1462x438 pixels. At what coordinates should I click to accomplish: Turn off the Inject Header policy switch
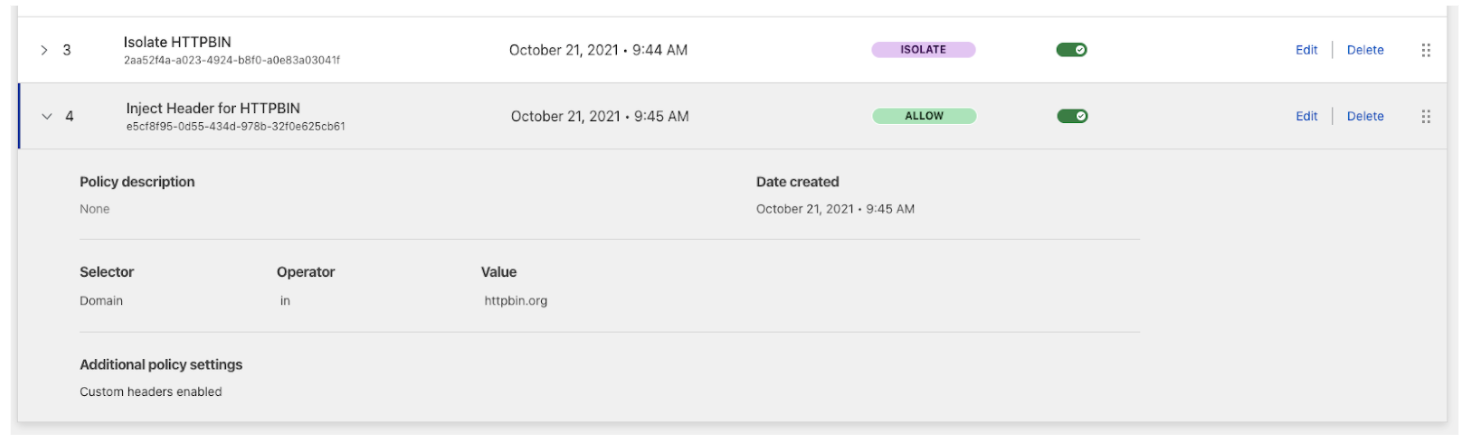coord(1072,116)
